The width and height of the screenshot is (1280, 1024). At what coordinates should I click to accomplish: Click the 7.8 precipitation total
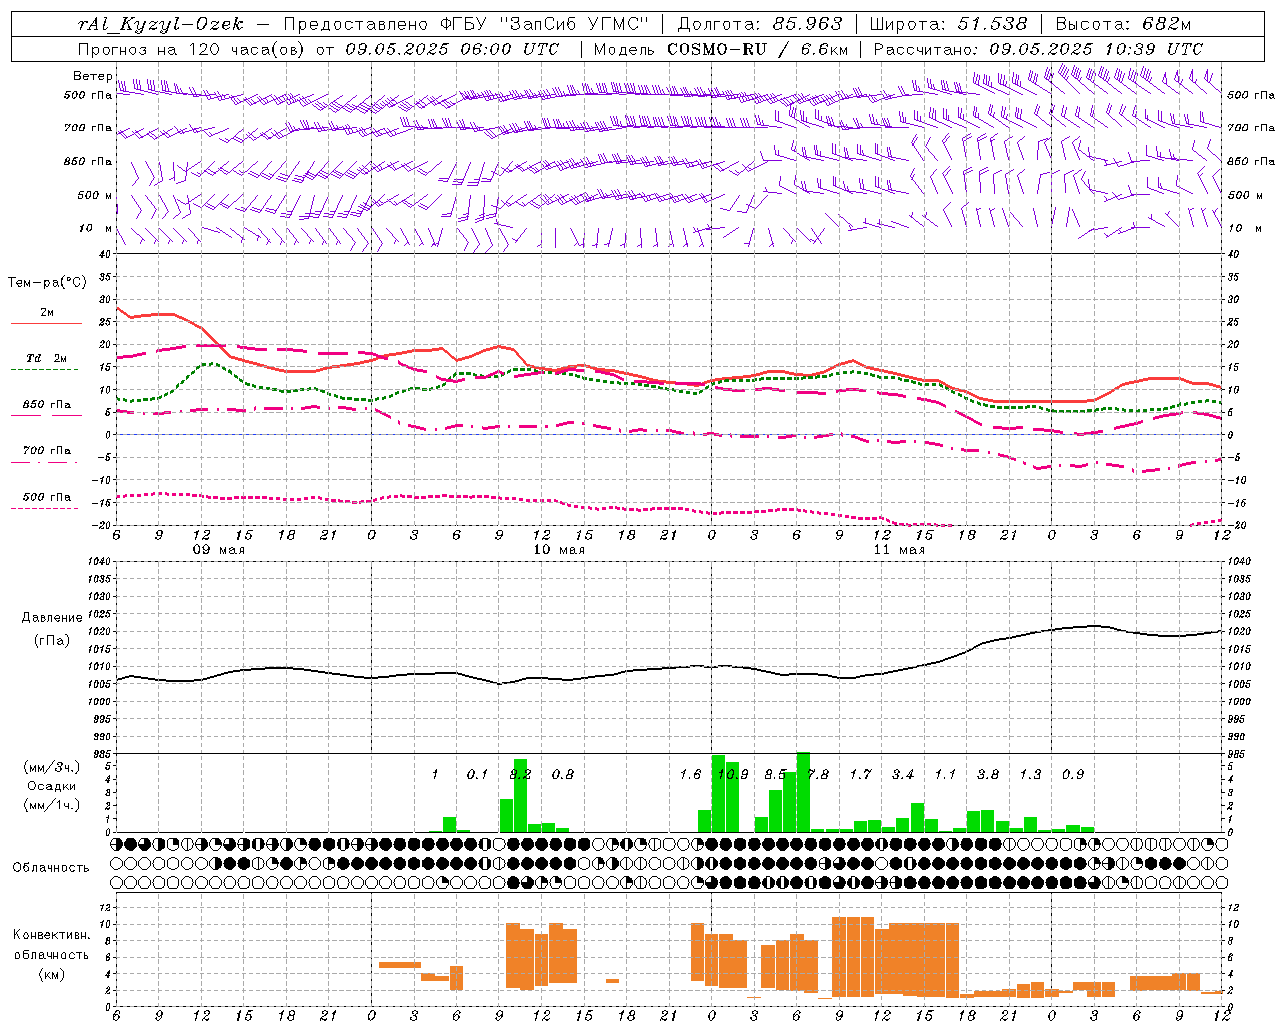tap(818, 775)
